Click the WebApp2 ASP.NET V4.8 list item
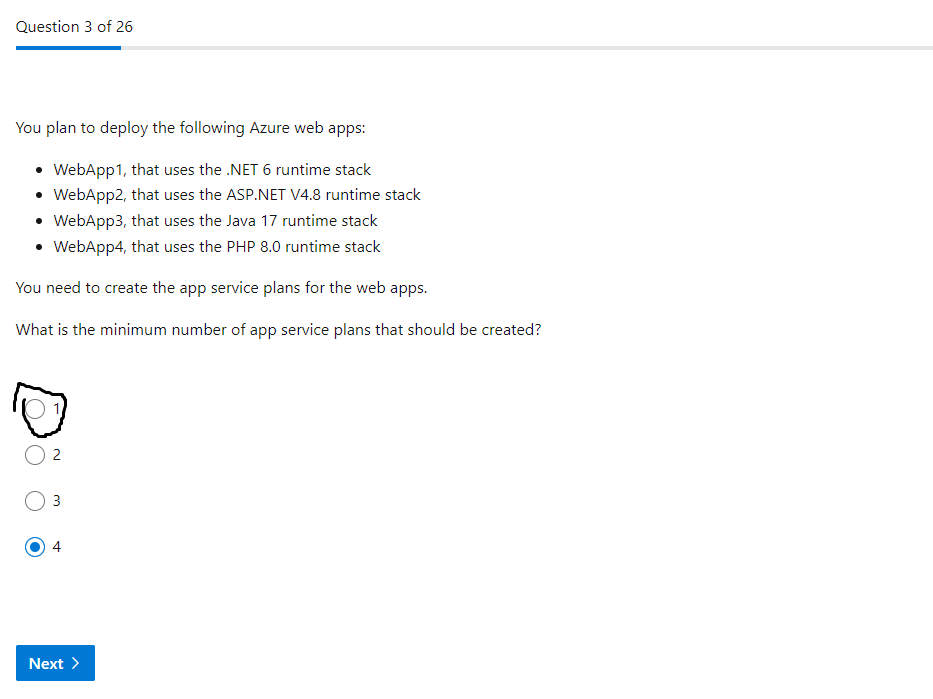This screenshot has width=933, height=699. point(237,195)
